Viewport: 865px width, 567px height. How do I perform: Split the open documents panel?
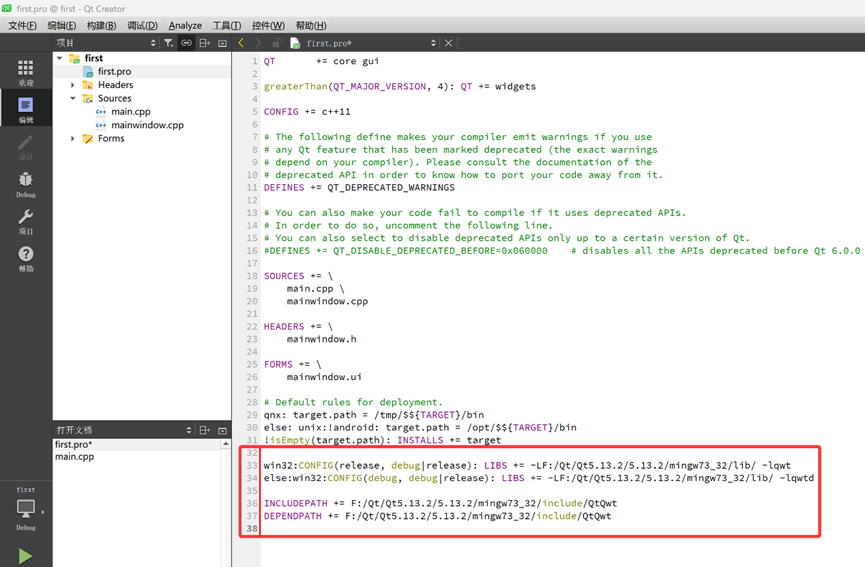point(205,430)
